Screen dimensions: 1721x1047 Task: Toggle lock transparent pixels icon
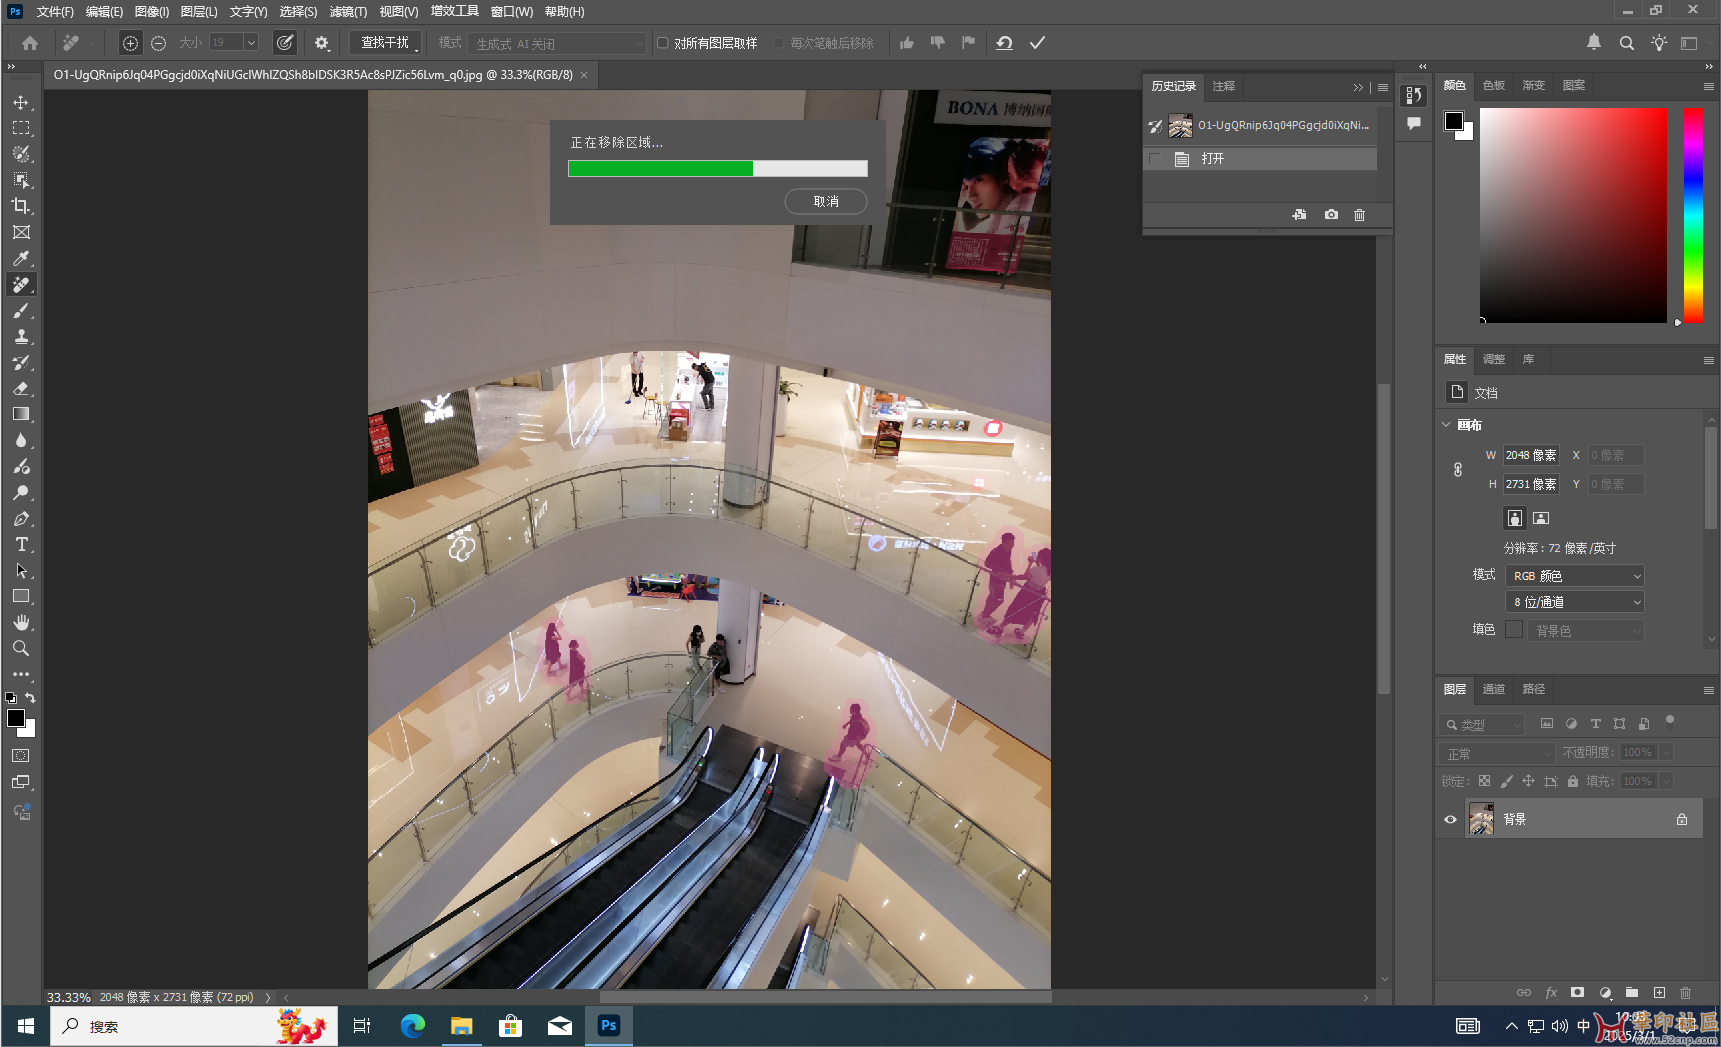1484,781
